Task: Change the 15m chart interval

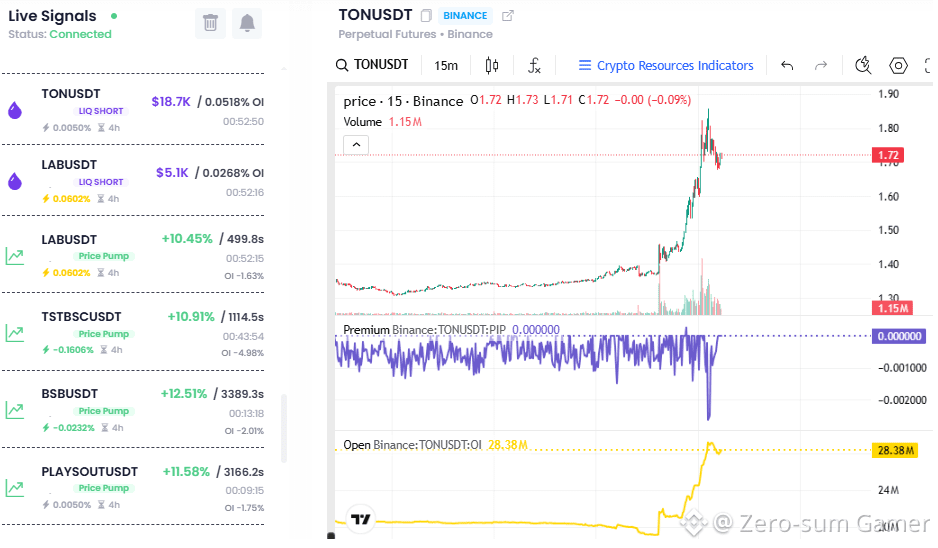Action: pyautogui.click(x=446, y=65)
